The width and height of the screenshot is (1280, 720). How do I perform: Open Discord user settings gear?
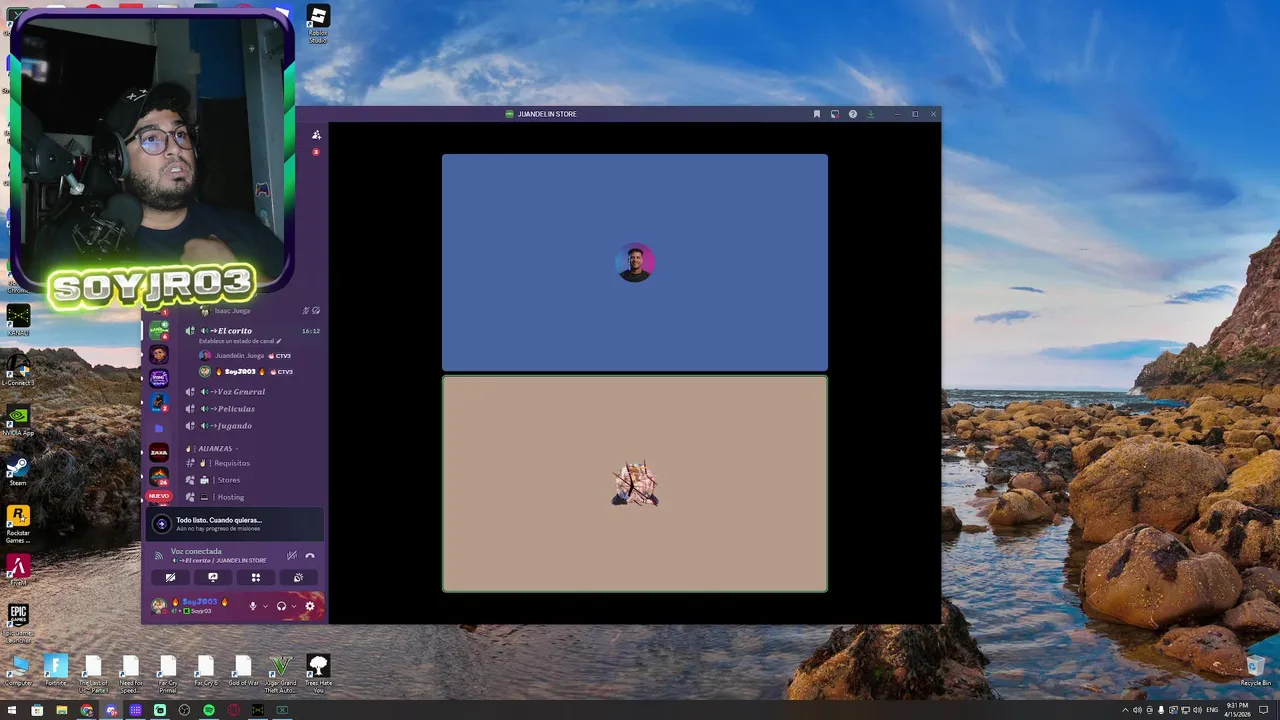pyautogui.click(x=310, y=606)
